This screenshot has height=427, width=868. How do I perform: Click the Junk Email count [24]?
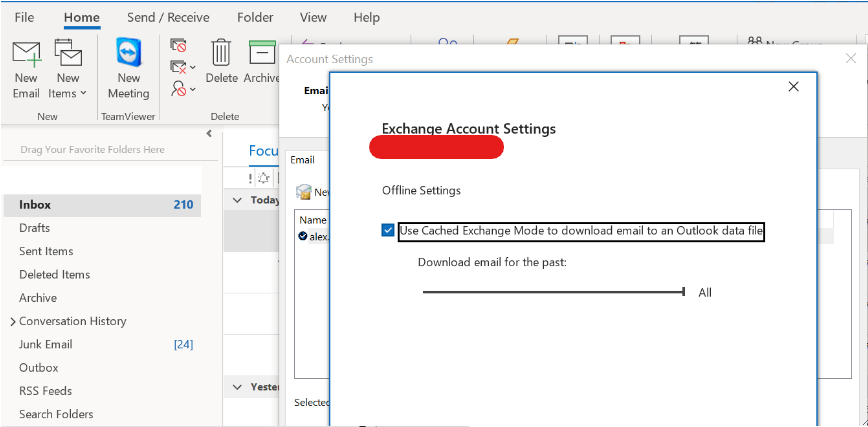coord(183,344)
